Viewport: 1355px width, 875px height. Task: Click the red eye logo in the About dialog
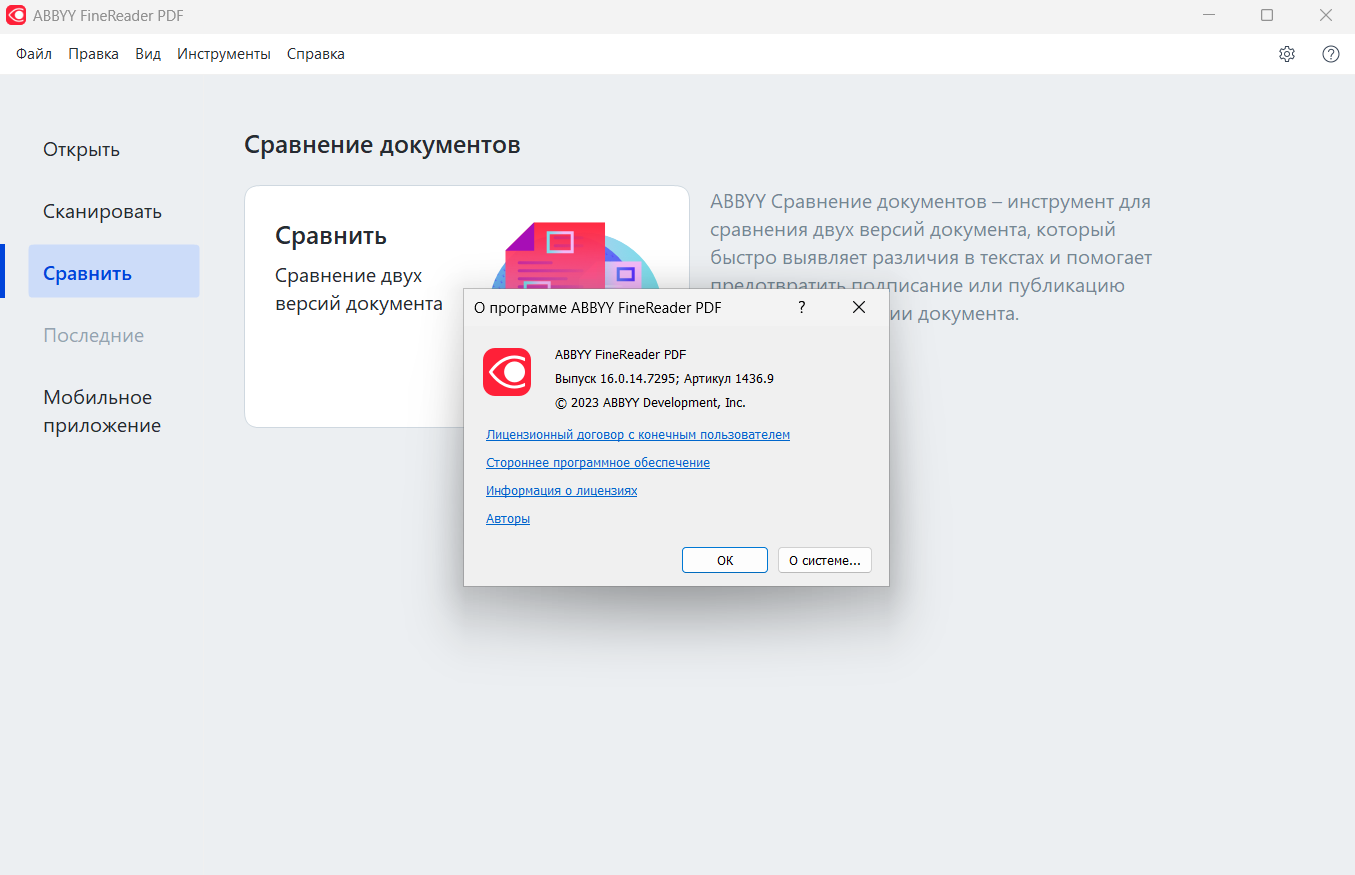(507, 372)
